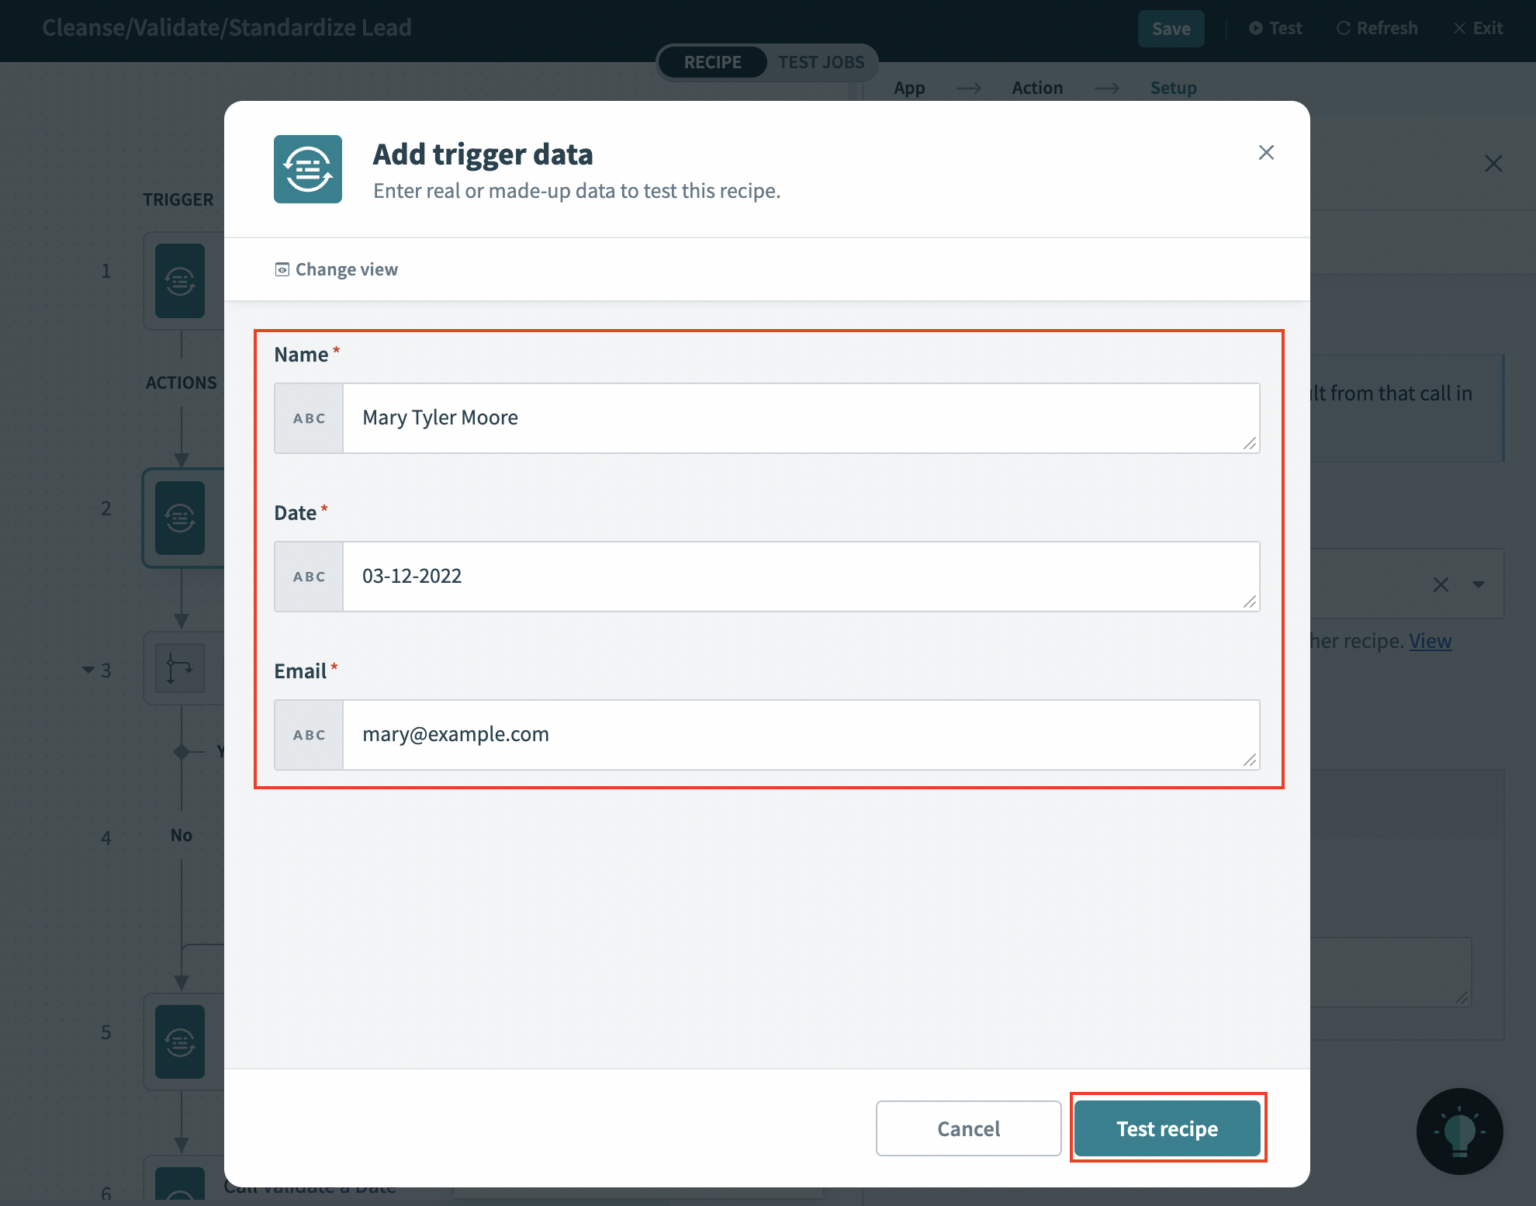Click the Test recipe button
The width and height of the screenshot is (1536, 1206).
point(1167,1128)
